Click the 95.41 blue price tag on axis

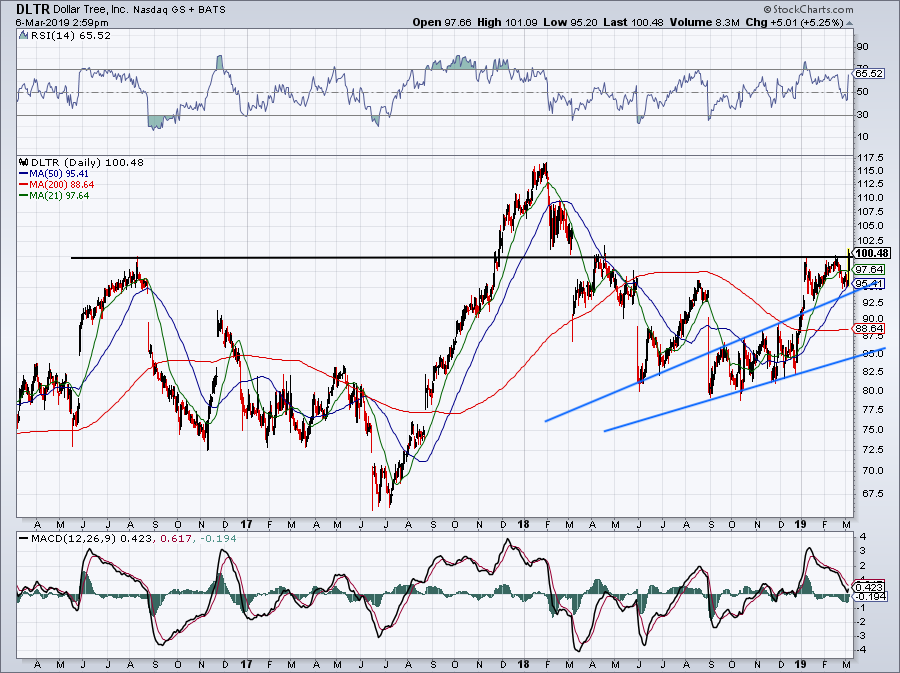point(869,283)
